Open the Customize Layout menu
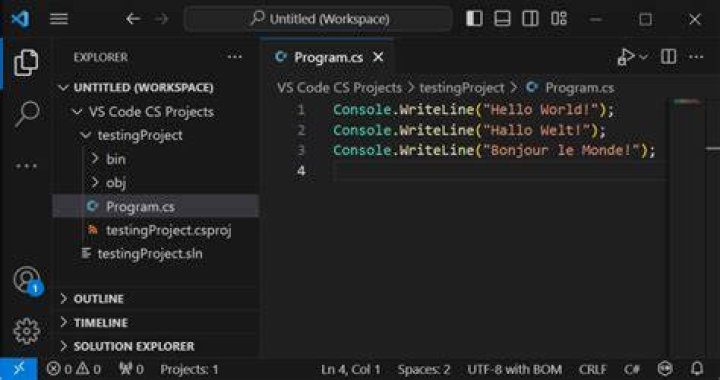This screenshot has width=720, height=380. pyautogui.click(x=559, y=19)
